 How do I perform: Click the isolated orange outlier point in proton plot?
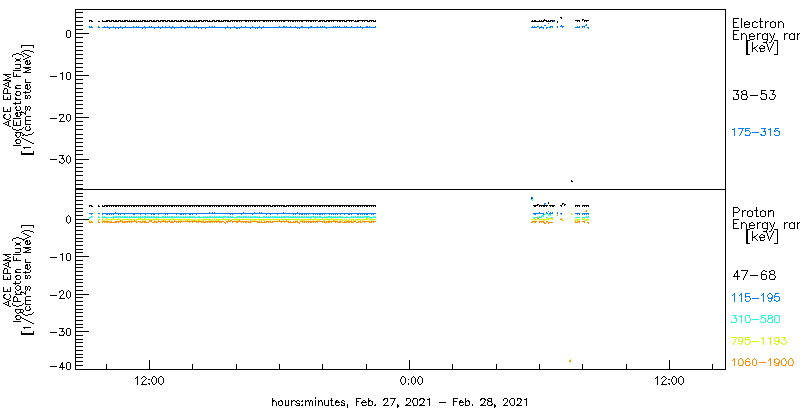pyautogui.click(x=570, y=361)
